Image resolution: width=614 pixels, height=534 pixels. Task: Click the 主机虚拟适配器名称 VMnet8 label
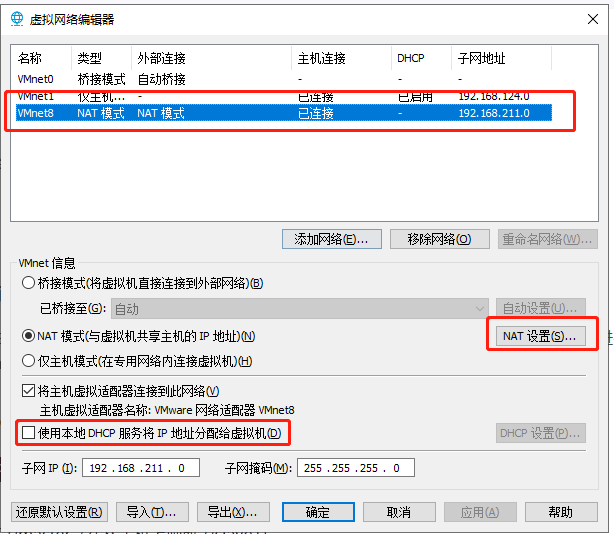167,410
